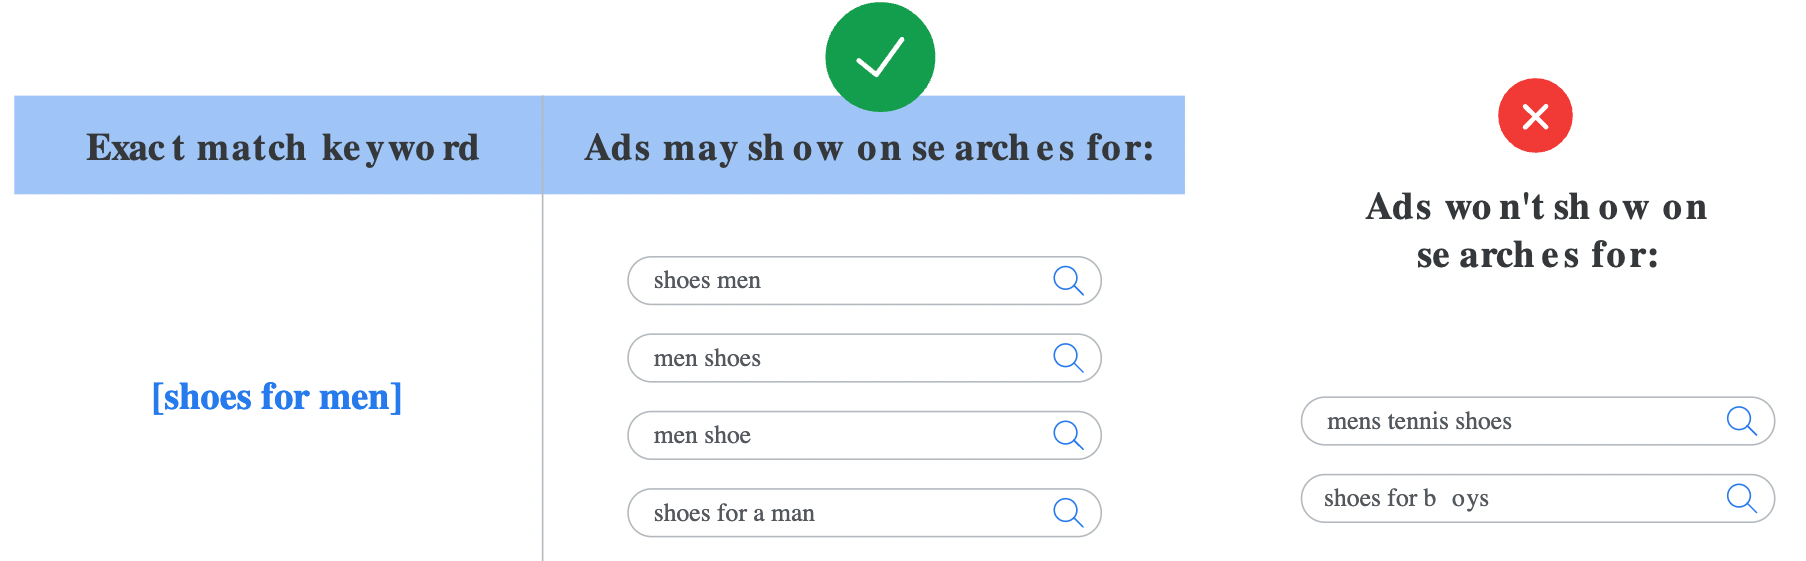Click the text "mens tennis shoes"

click(x=1419, y=421)
